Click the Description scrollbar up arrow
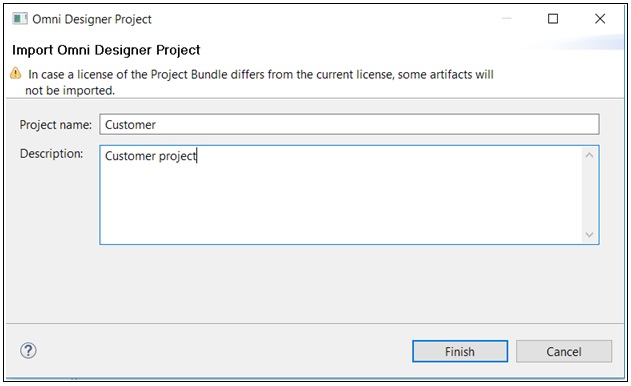 tap(590, 155)
